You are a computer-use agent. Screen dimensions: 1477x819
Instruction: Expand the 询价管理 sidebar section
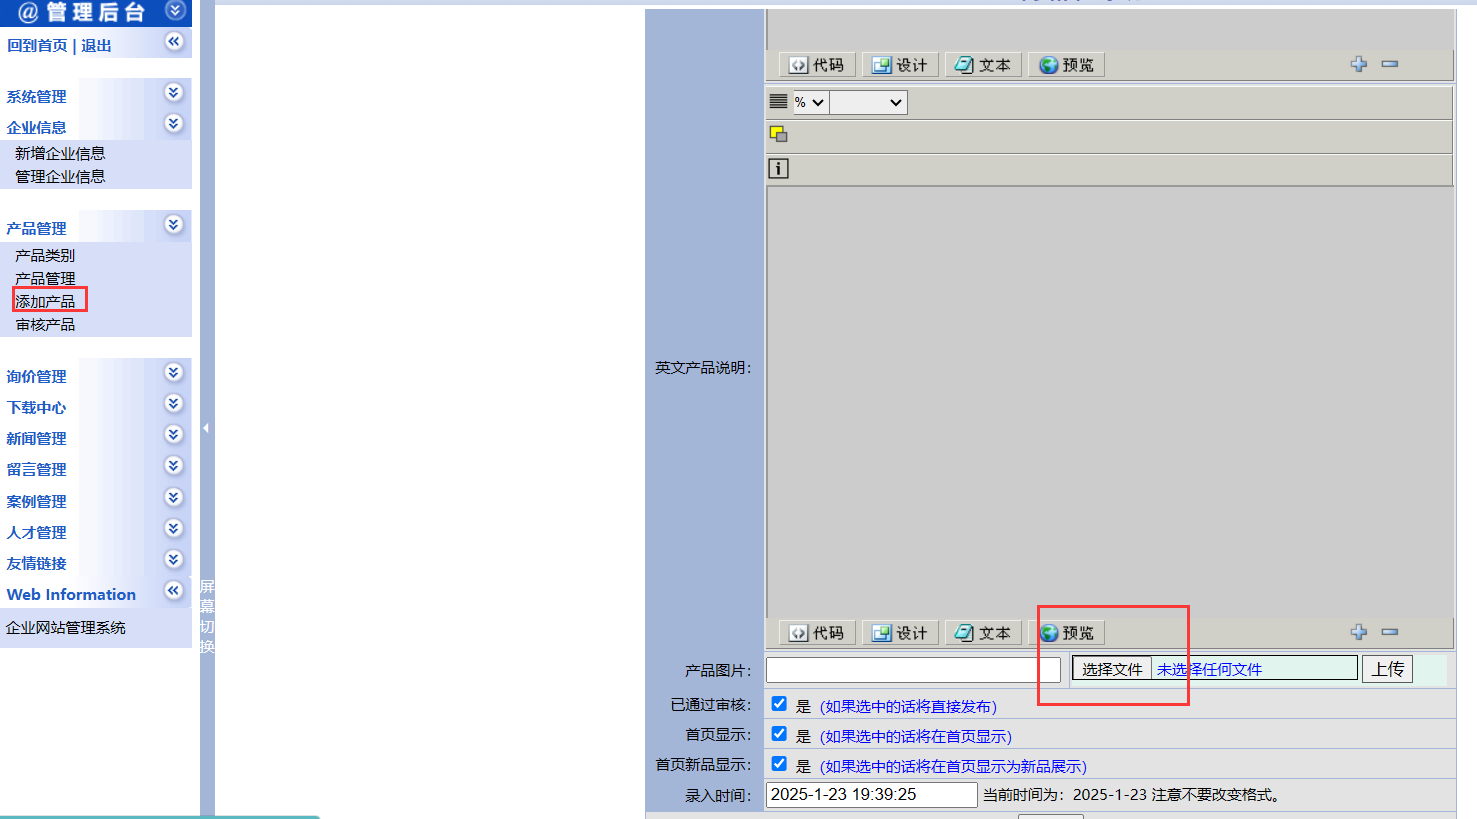click(x=174, y=372)
